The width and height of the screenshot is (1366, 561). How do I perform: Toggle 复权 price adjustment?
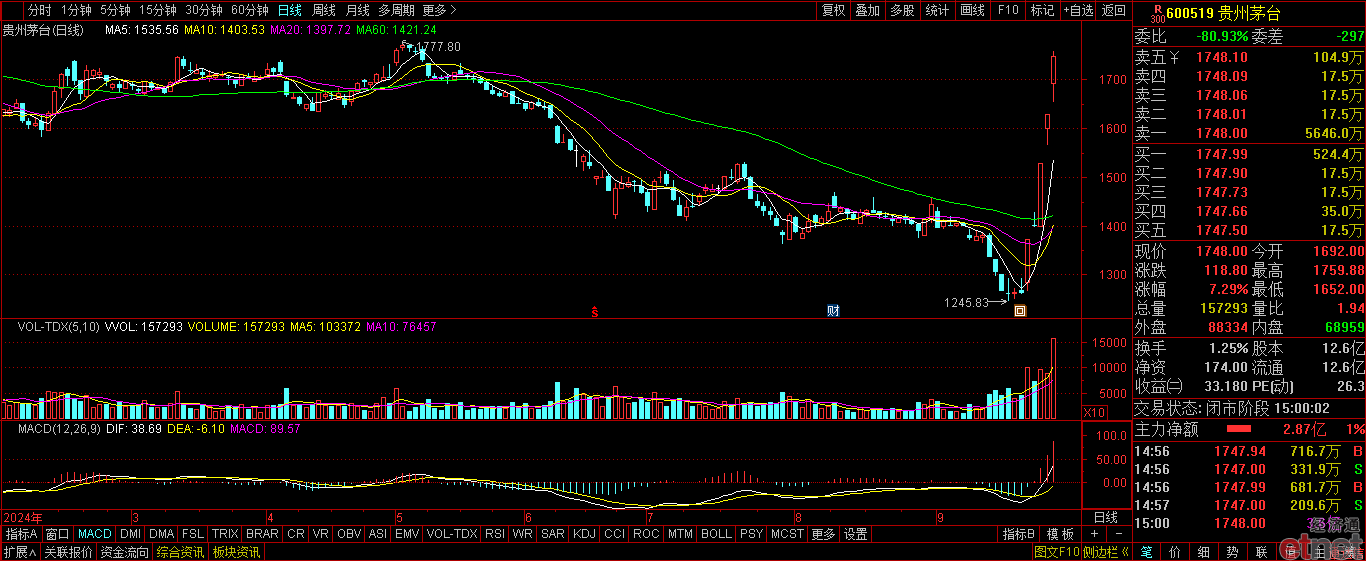coord(833,10)
